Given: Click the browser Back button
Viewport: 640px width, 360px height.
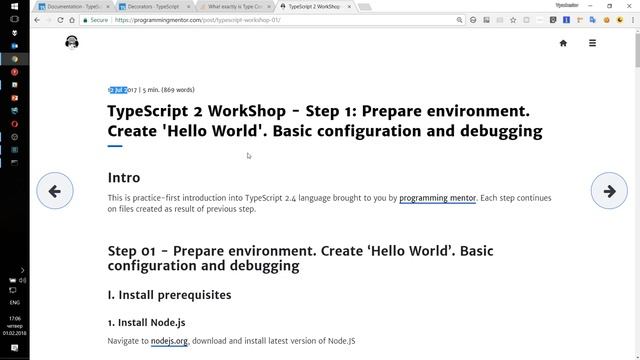Looking at the screenshot, I should click(x=37, y=20).
